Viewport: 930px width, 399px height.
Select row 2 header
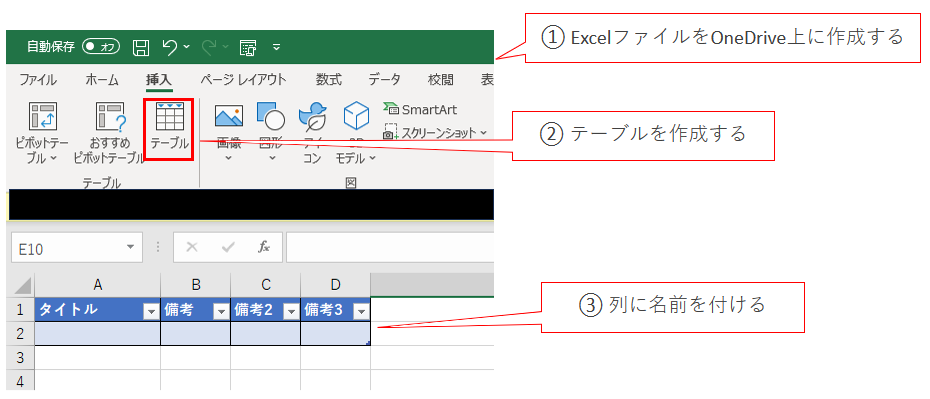click(21, 334)
